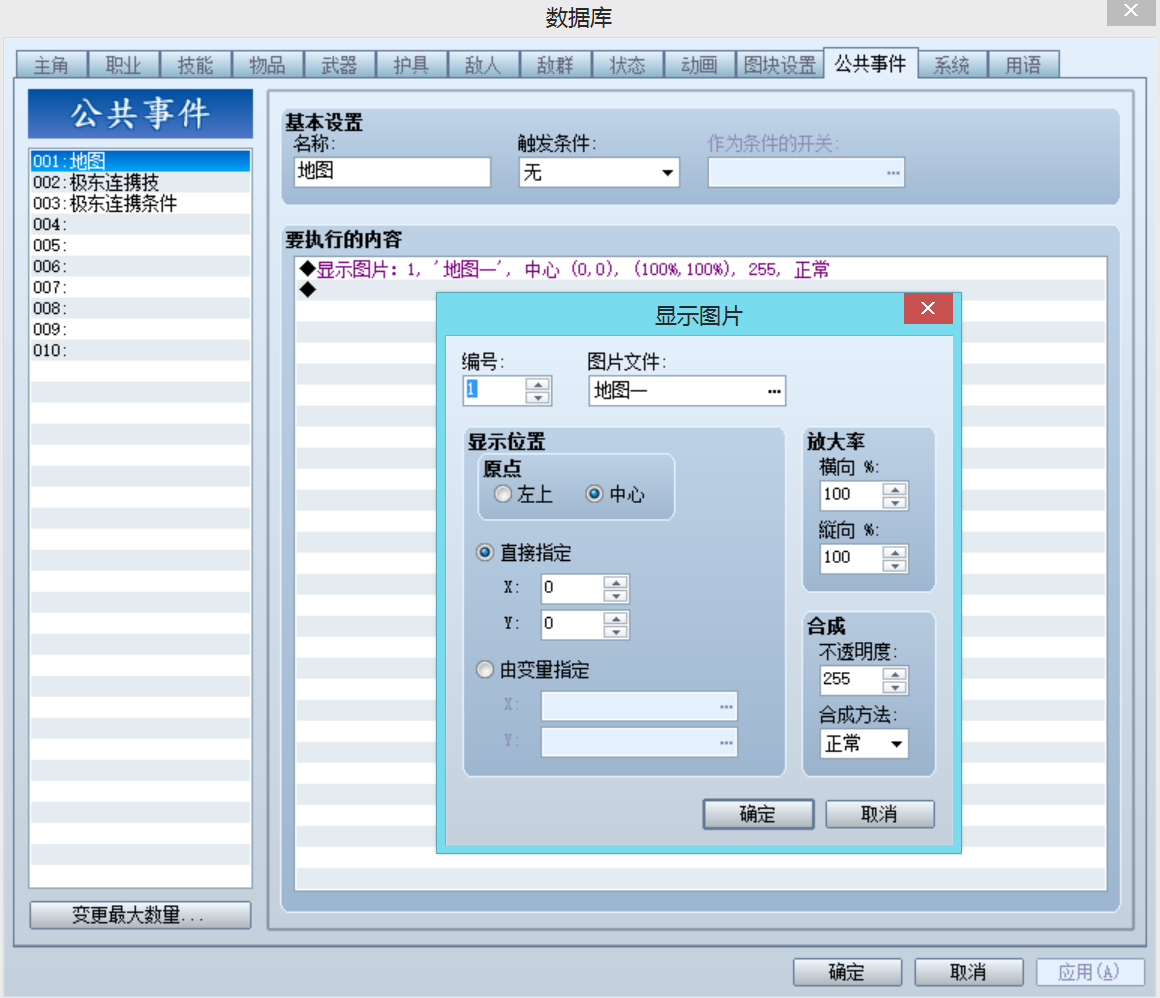Select the 护具 tab
The image size is (1160, 998).
point(411,65)
